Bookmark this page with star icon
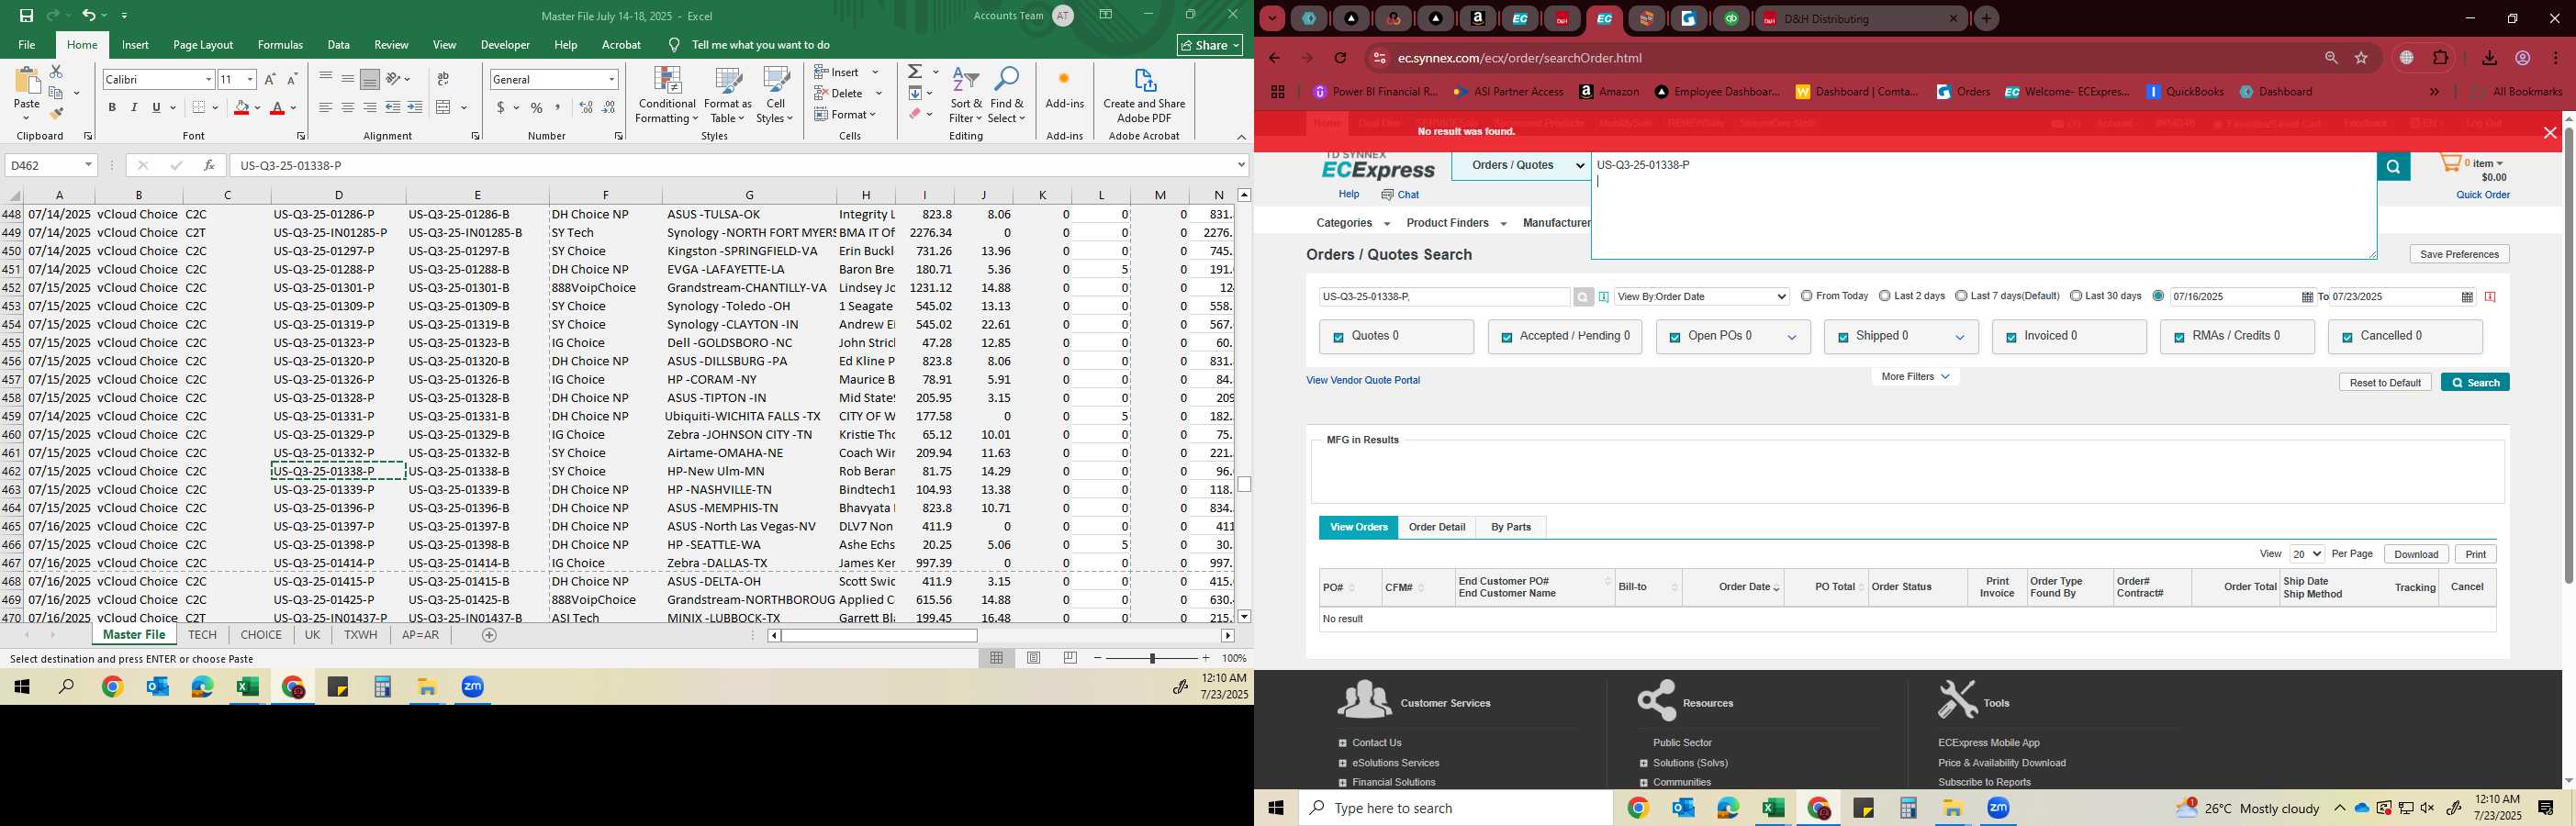The image size is (2576, 826). coord(2362,58)
